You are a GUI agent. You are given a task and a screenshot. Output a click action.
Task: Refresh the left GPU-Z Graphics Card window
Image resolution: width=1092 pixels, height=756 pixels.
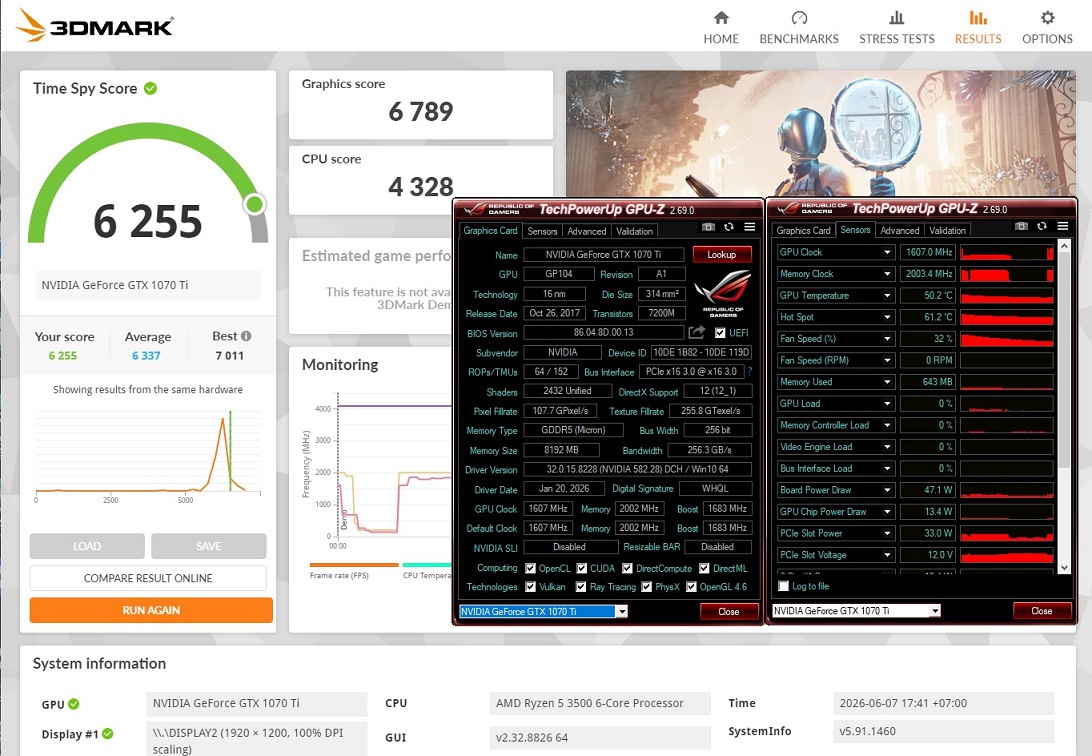tap(728, 227)
